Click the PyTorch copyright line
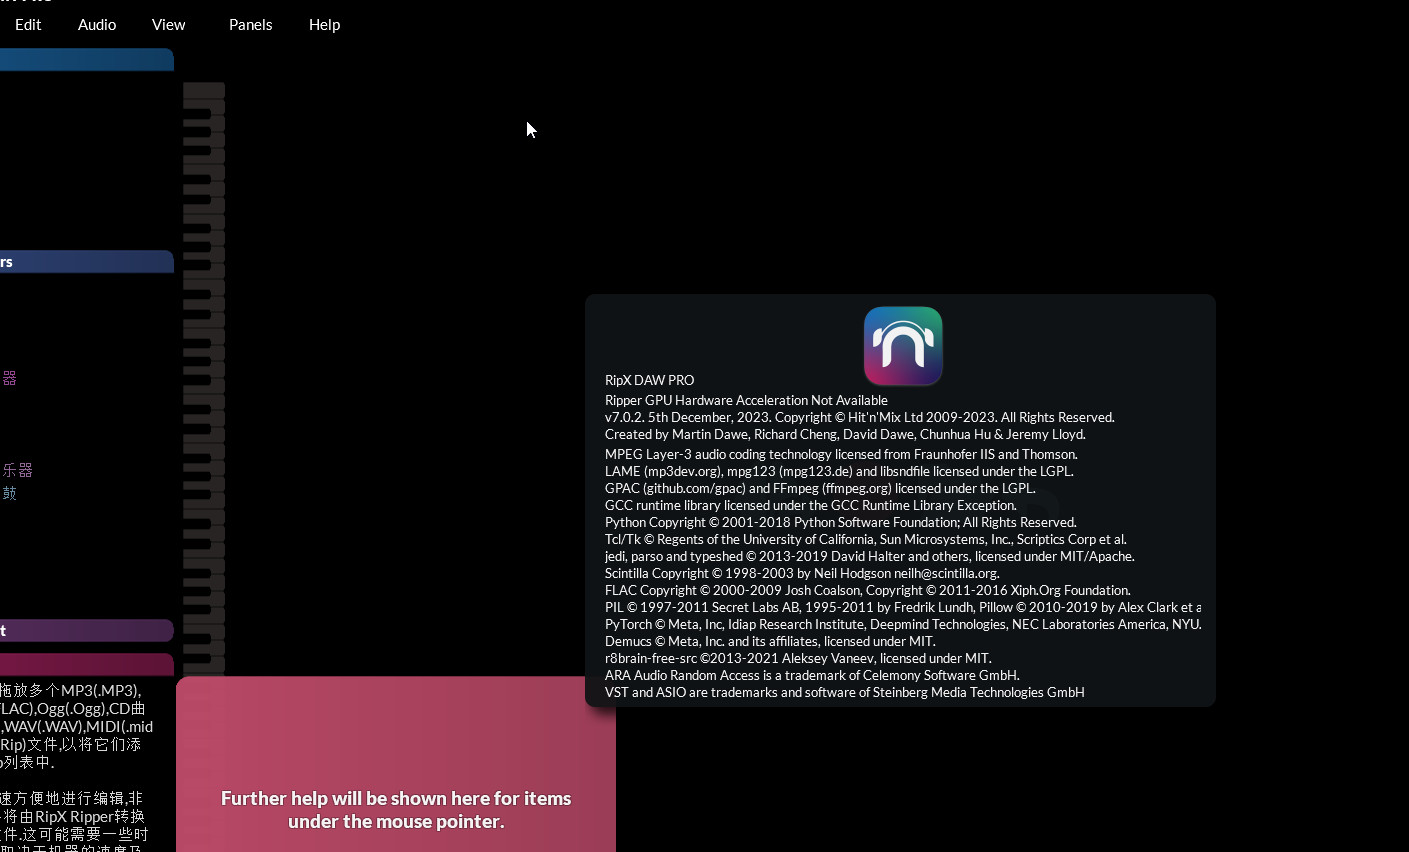Image resolution: width=1409 pixels, height=852 pixels. pyautogui.click(x=903, y=624)
